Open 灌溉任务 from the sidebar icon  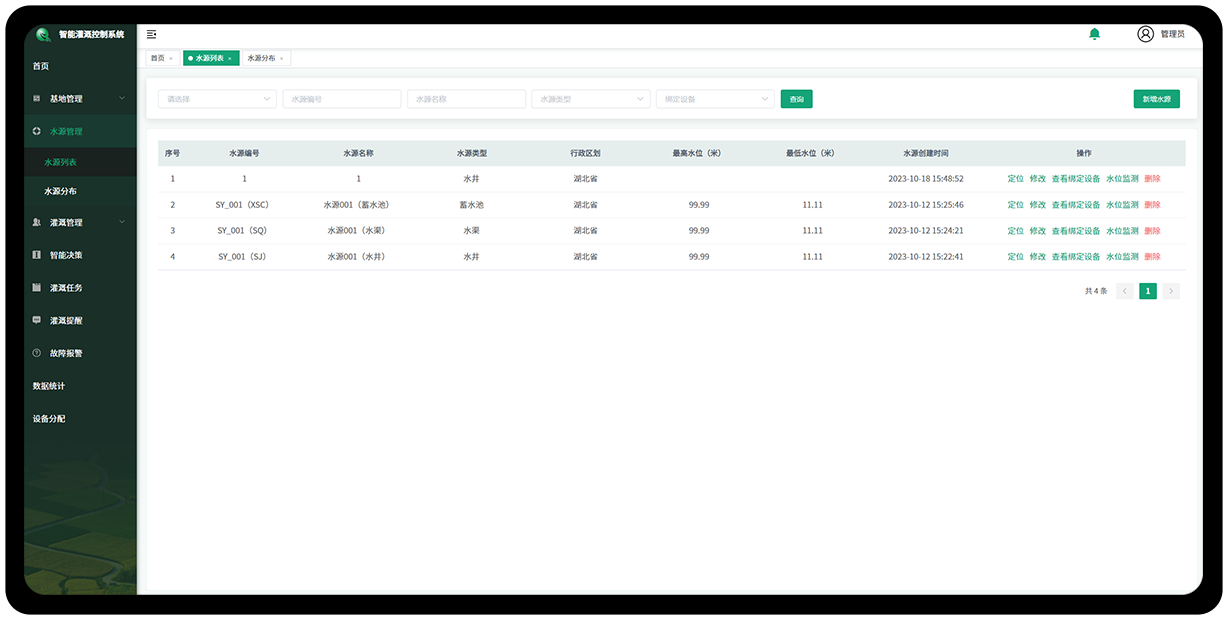(37, 288)
